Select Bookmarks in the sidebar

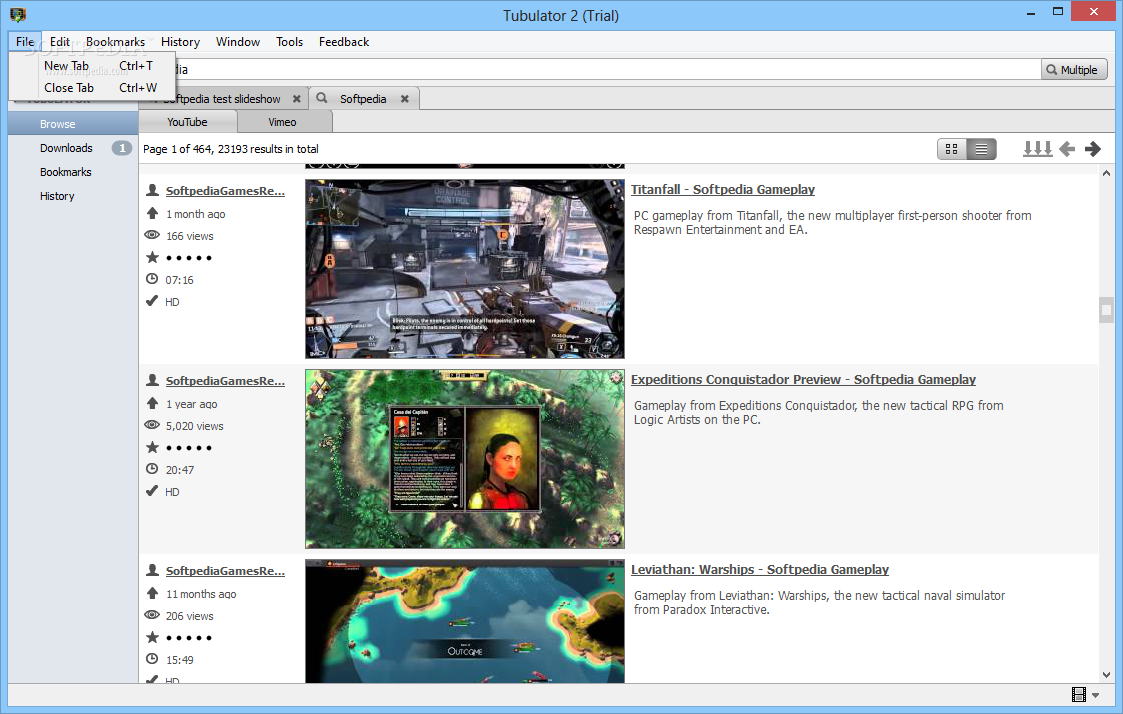pos(73,172)
